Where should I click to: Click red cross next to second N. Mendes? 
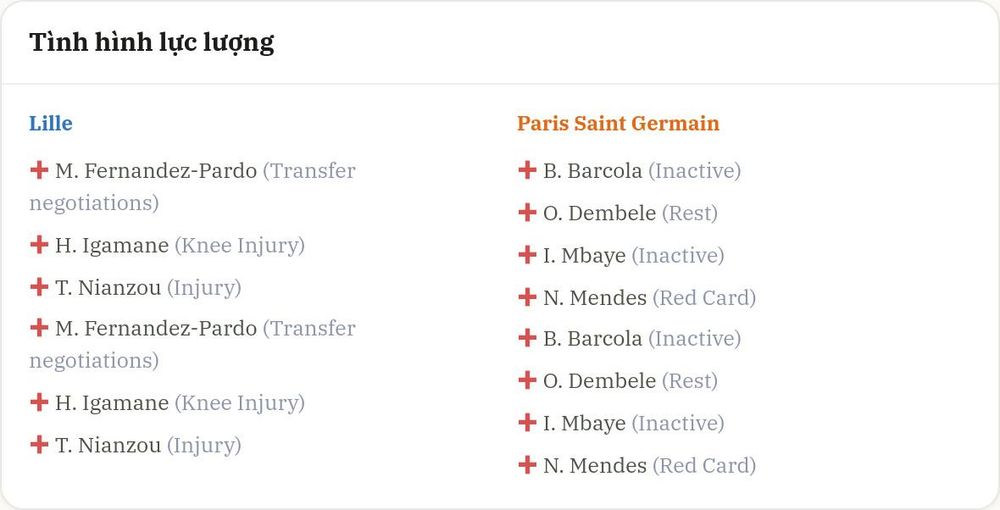527,465
